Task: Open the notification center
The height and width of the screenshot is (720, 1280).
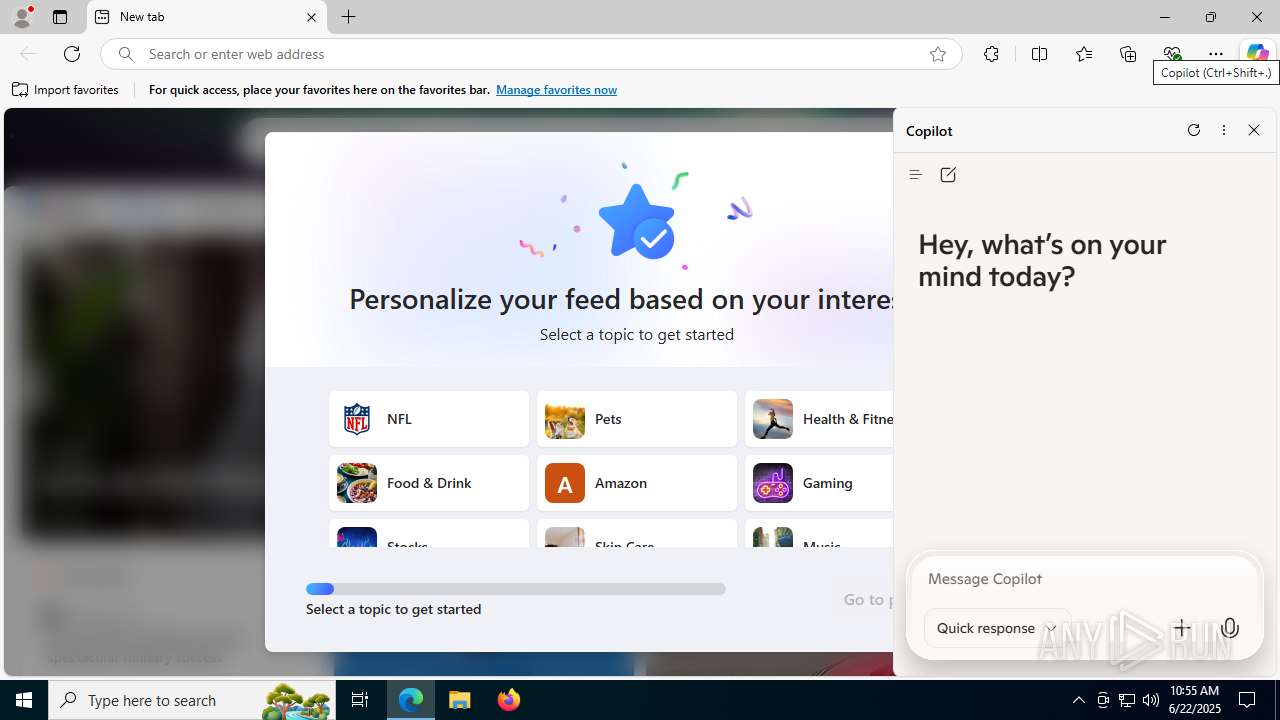Action: (x=1248, y=700)
